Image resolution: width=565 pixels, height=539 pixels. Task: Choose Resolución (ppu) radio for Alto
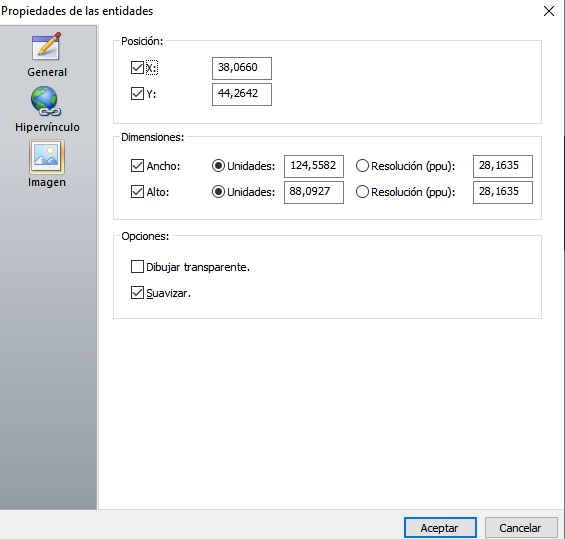(362, 192)
